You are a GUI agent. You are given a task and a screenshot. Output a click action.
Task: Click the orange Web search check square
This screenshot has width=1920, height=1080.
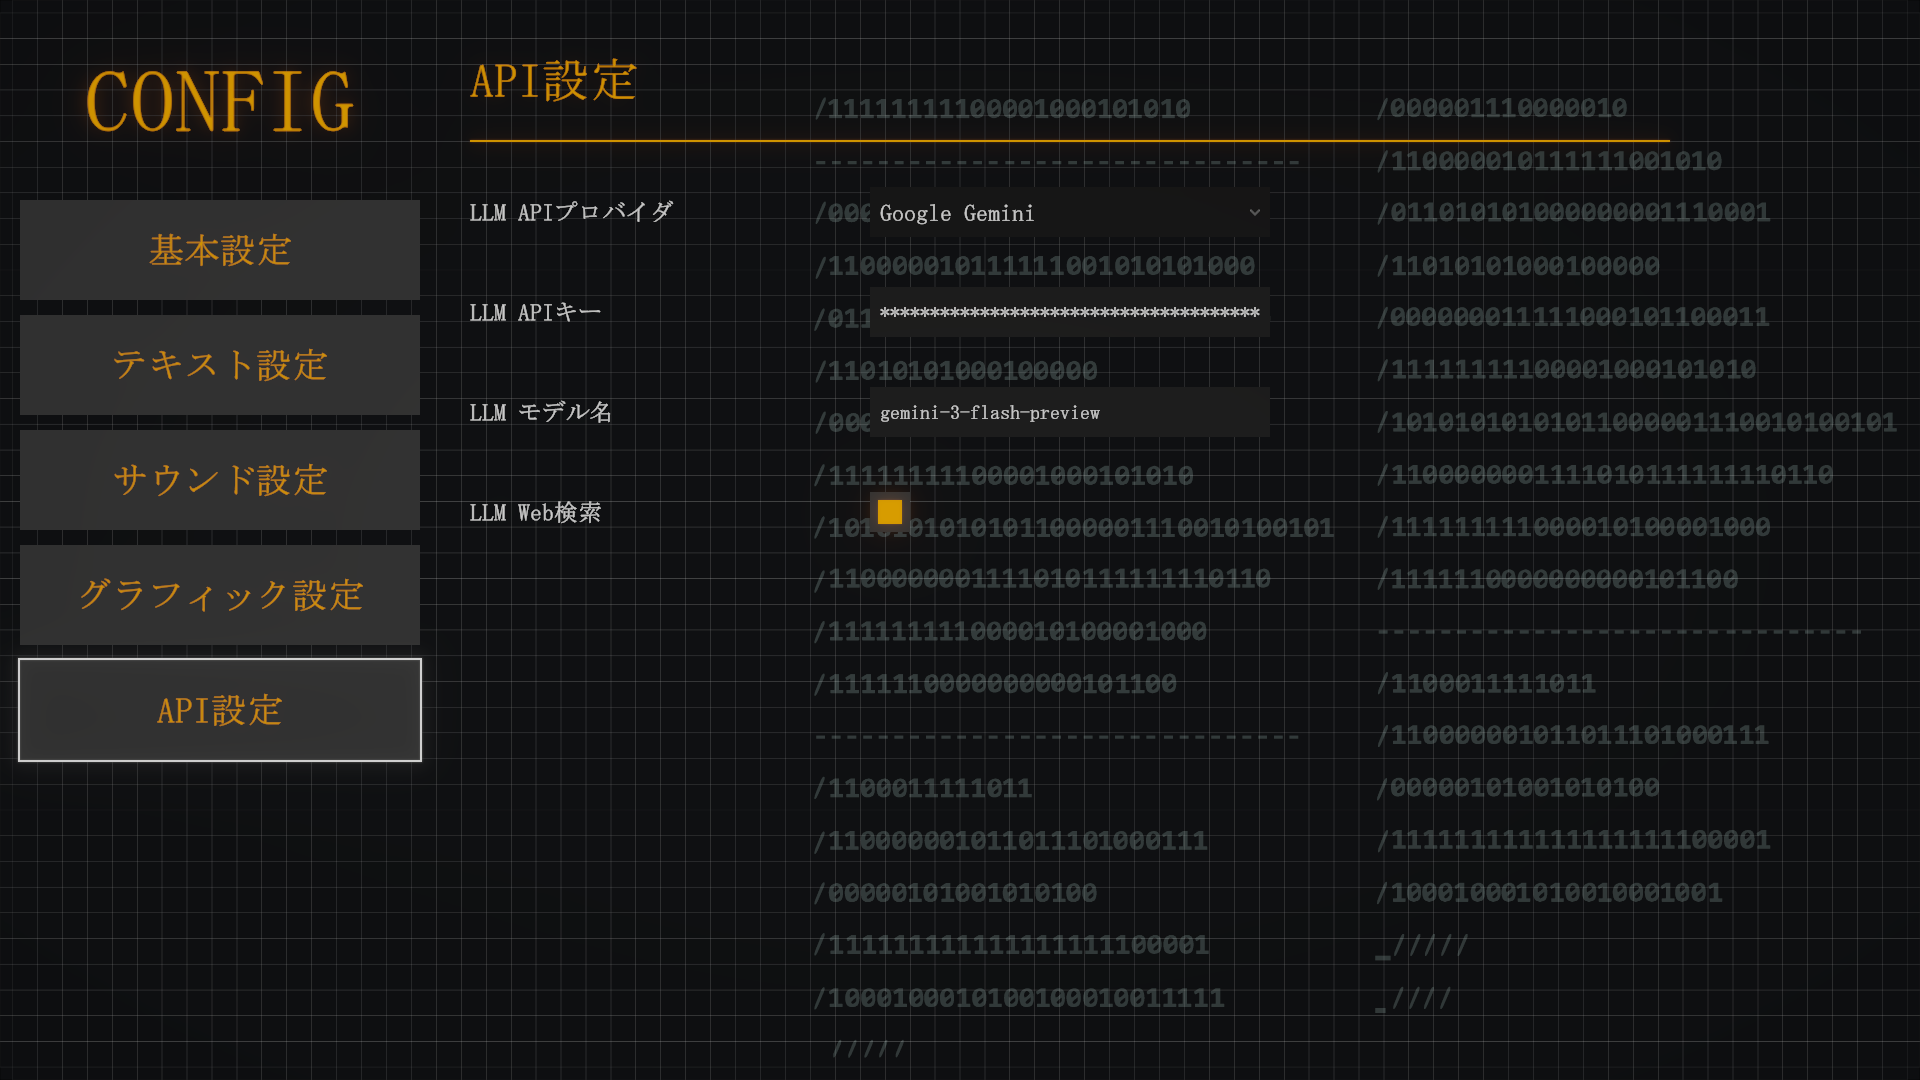pos(889,512)
